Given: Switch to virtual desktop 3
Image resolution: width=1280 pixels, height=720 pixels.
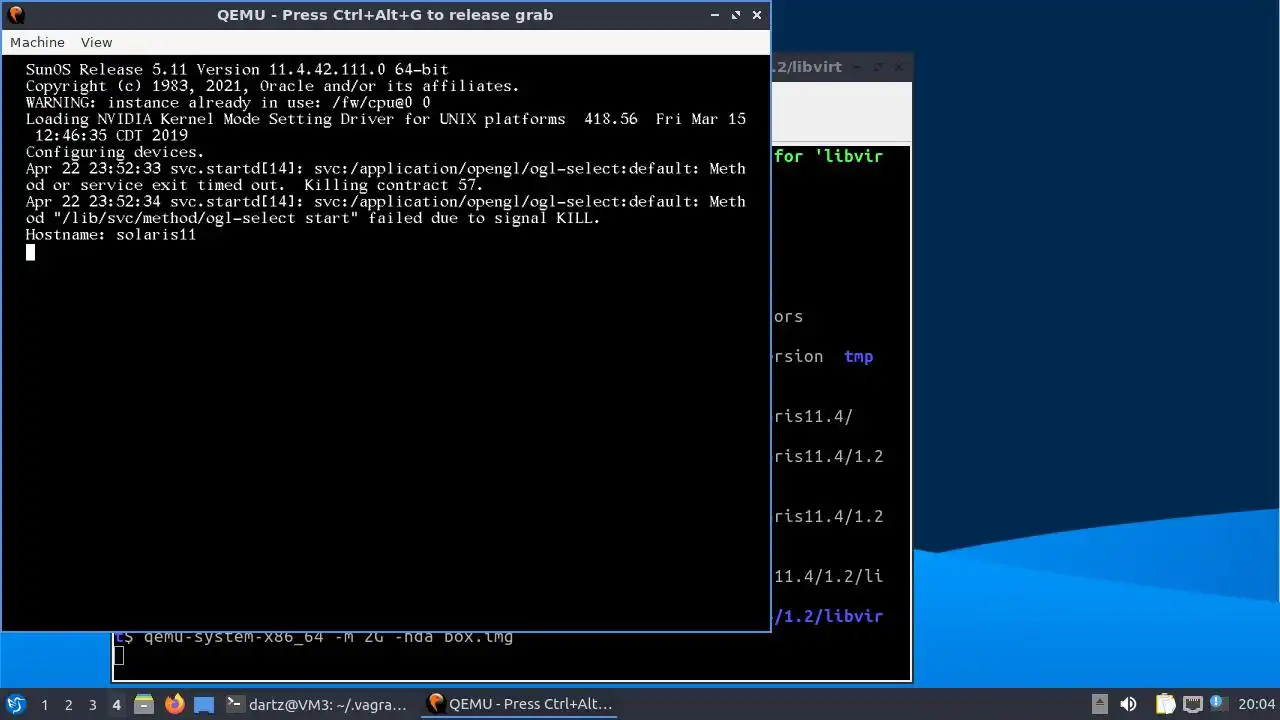Looking at the screenshot, I should pos(92,705).
